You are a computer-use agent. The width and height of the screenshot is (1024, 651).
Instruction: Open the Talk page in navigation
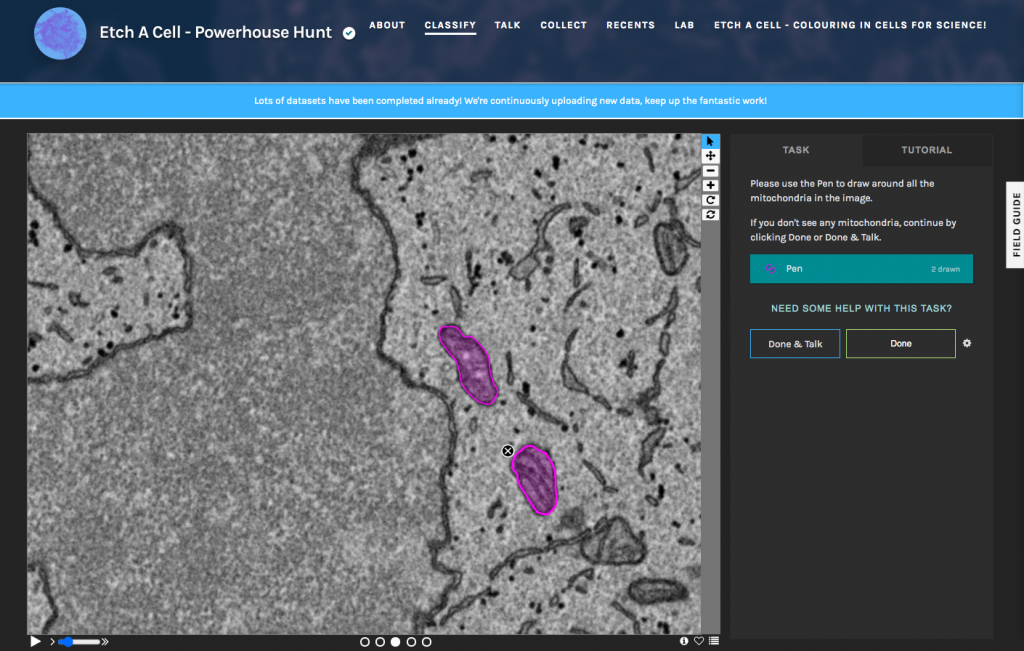[x=507, y=25]
